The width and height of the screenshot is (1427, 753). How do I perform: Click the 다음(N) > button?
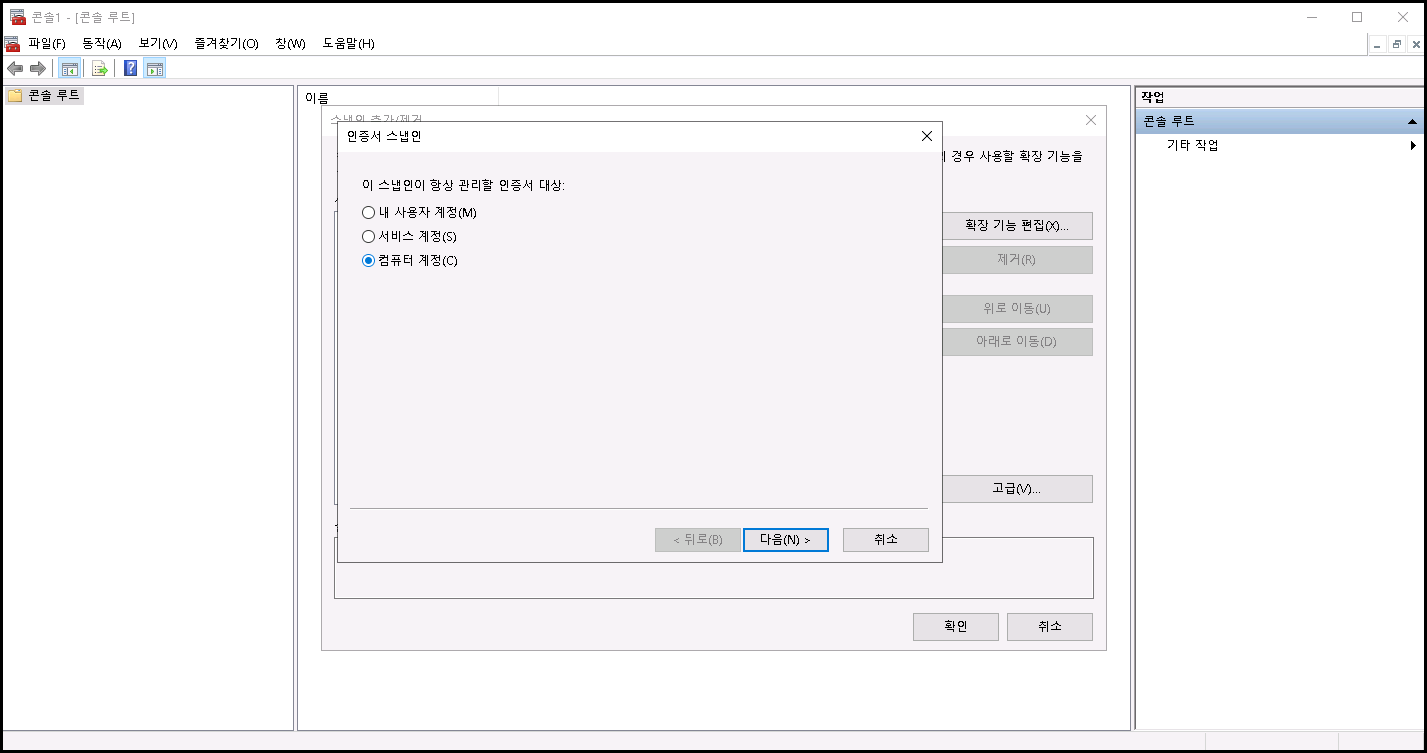[x=785, y=540]
